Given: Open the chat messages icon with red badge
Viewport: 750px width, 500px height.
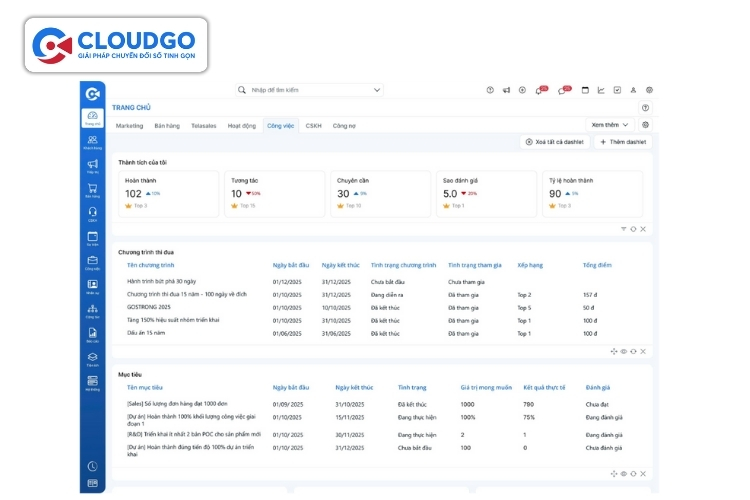Looking at the screenshot, I should [x=563, y=90].
